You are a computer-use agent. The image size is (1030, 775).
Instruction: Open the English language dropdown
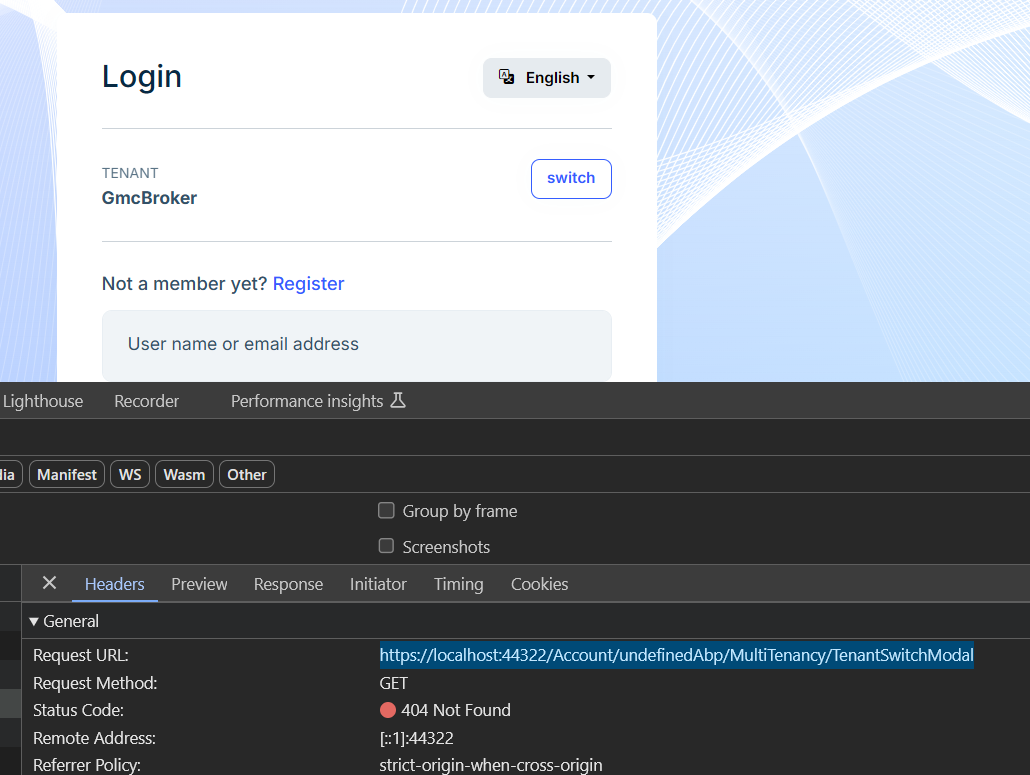(x=547, y=78)
